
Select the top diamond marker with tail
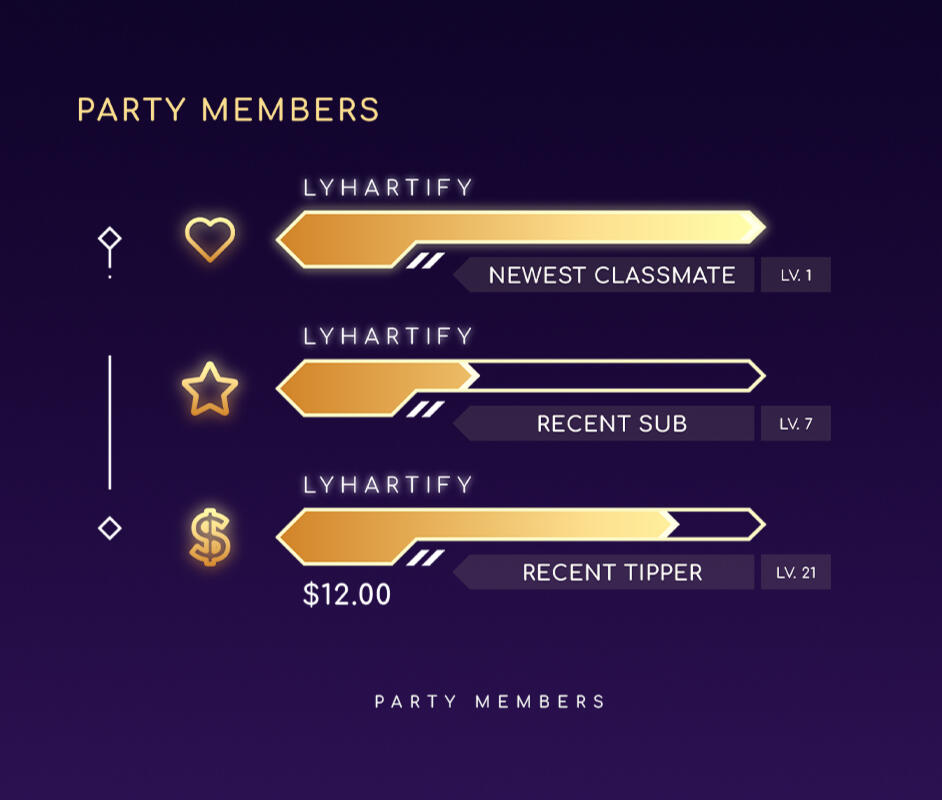[110, 239]
